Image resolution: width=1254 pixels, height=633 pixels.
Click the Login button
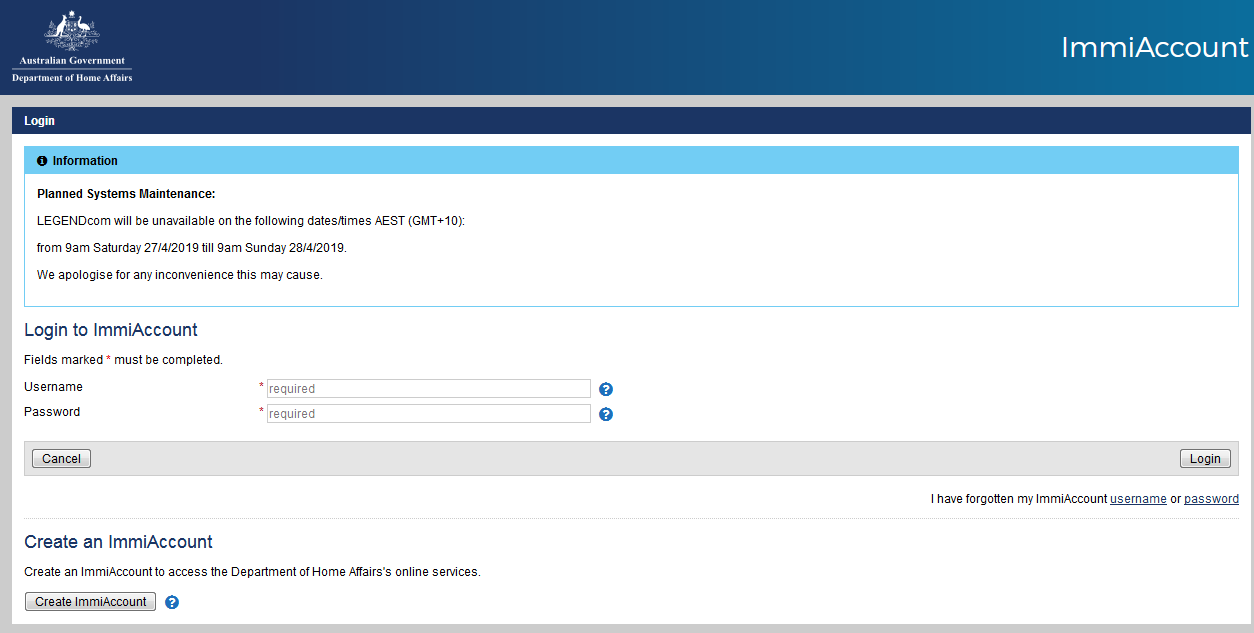[x=1205, y=459]
